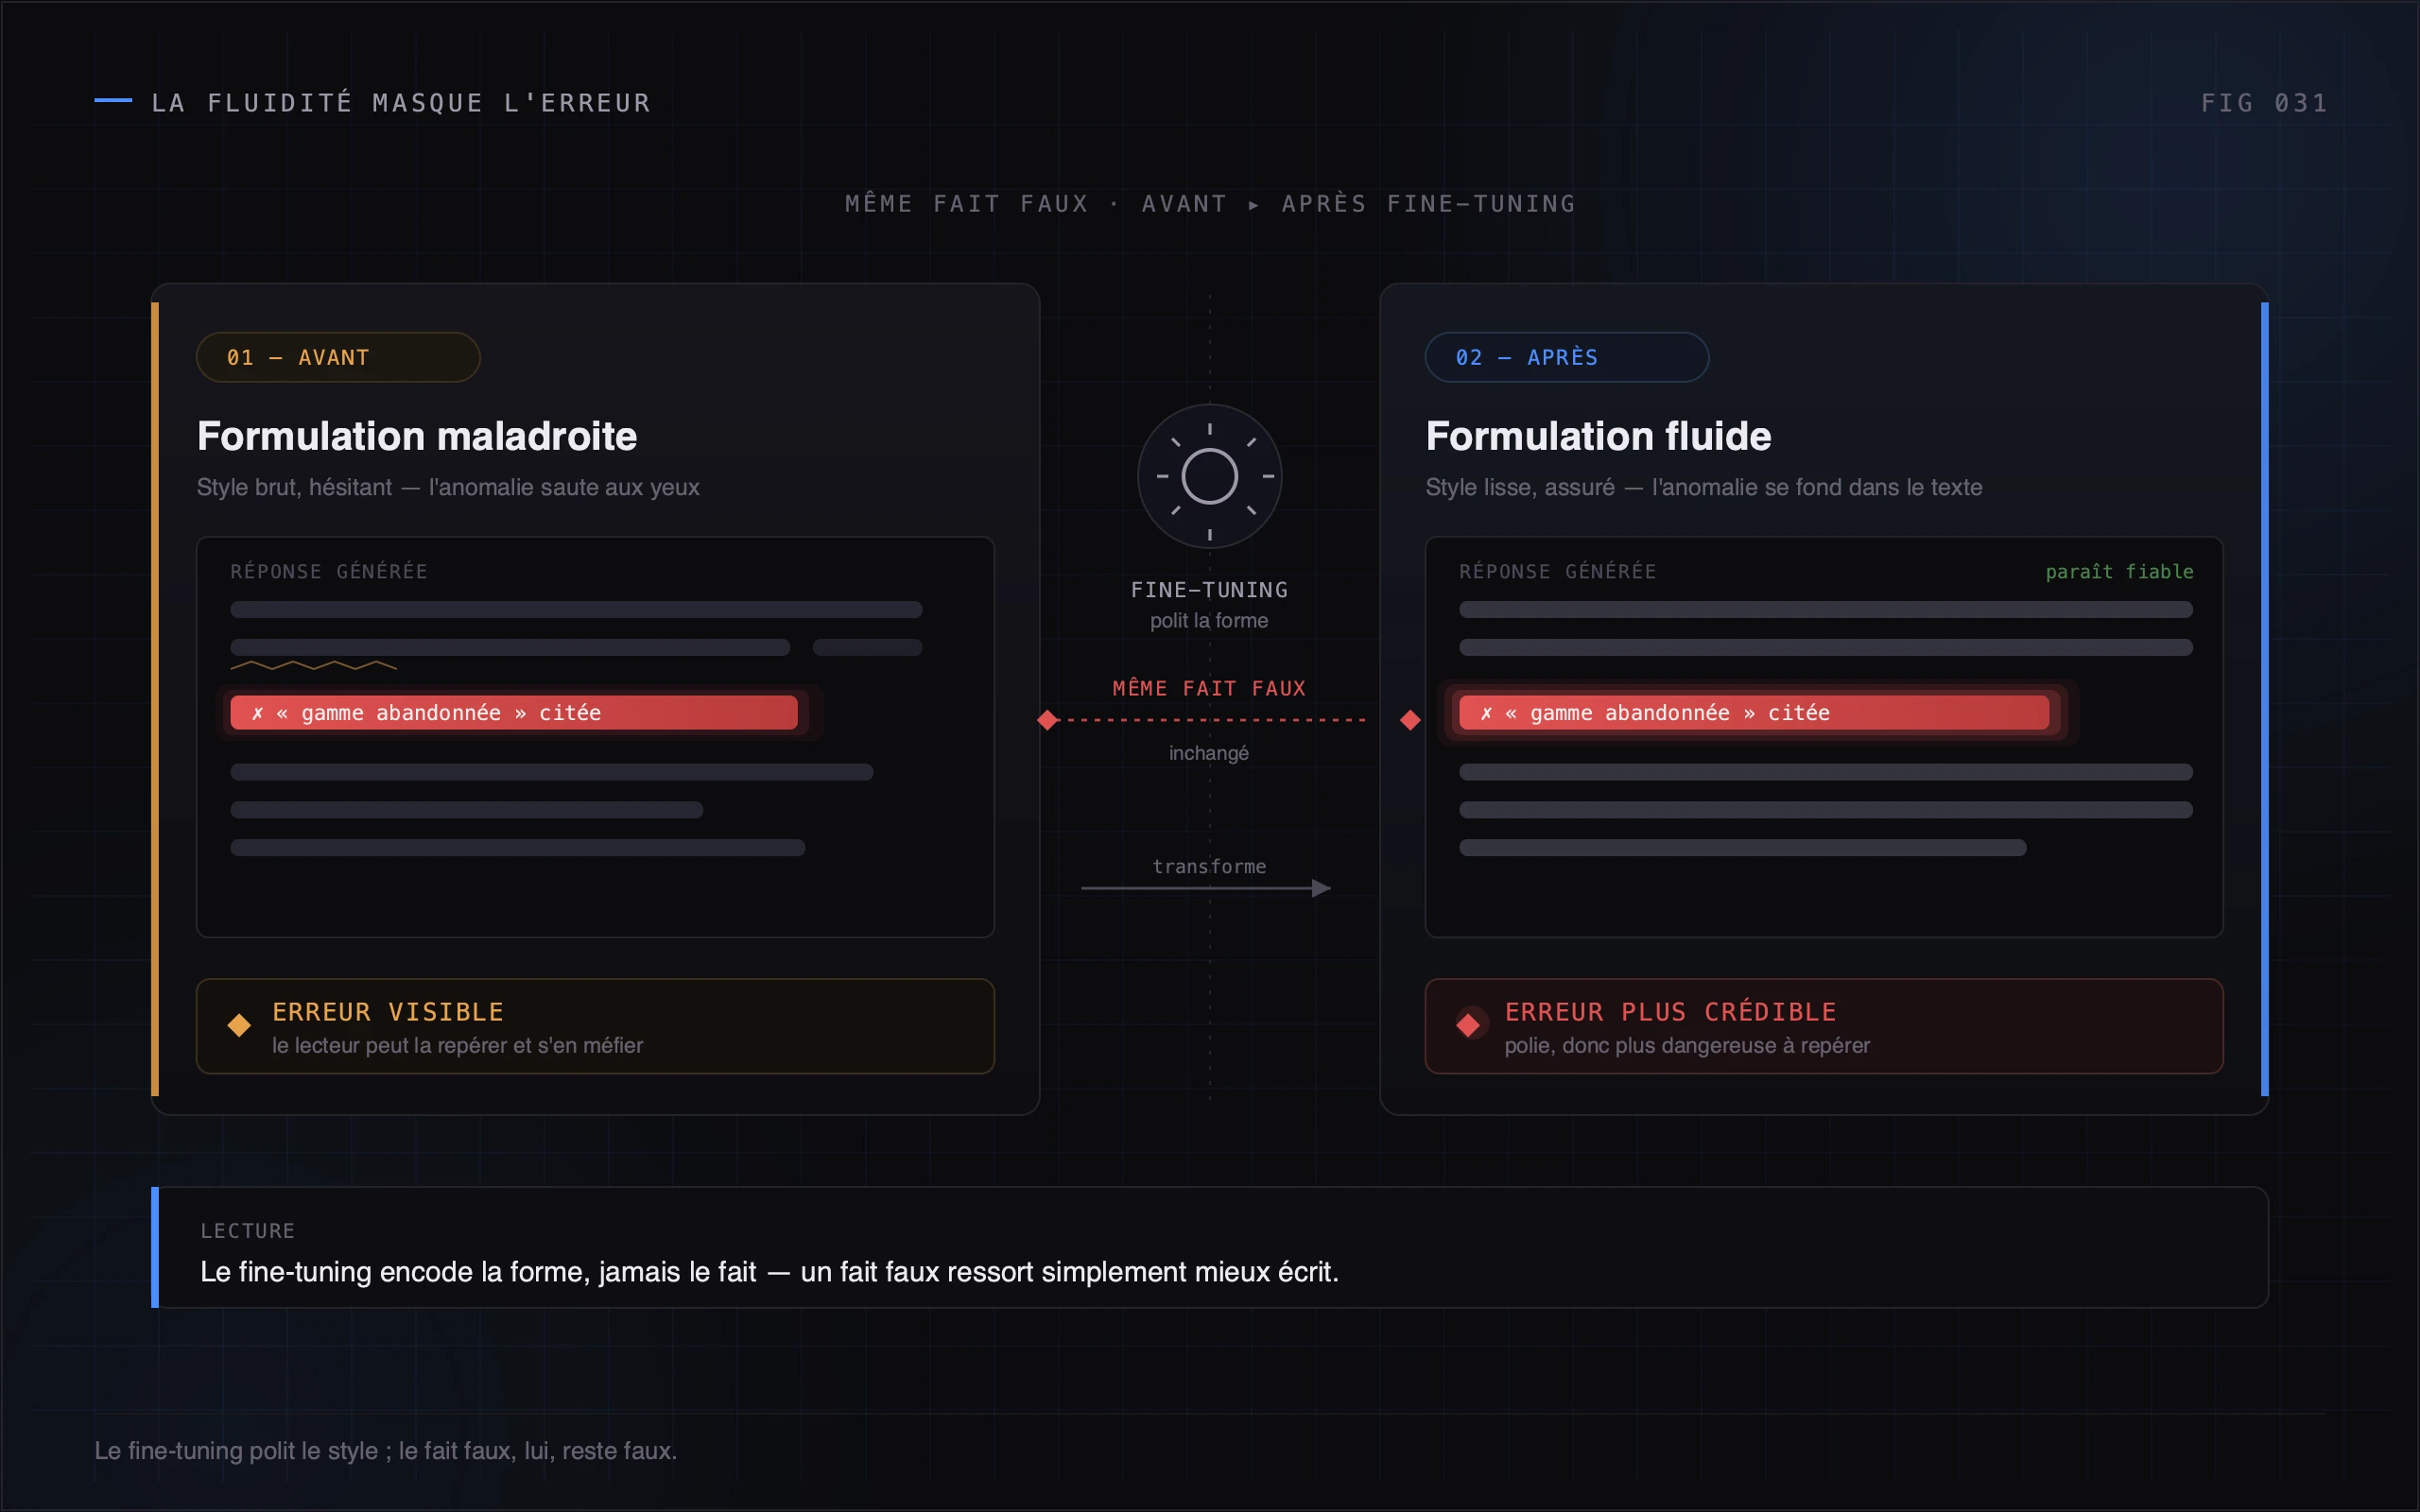Click the red MÊME FAIT FAUX label
Image resolution: width=2420 pixels, height=1512 pixels.
(x=1209, y=689)
